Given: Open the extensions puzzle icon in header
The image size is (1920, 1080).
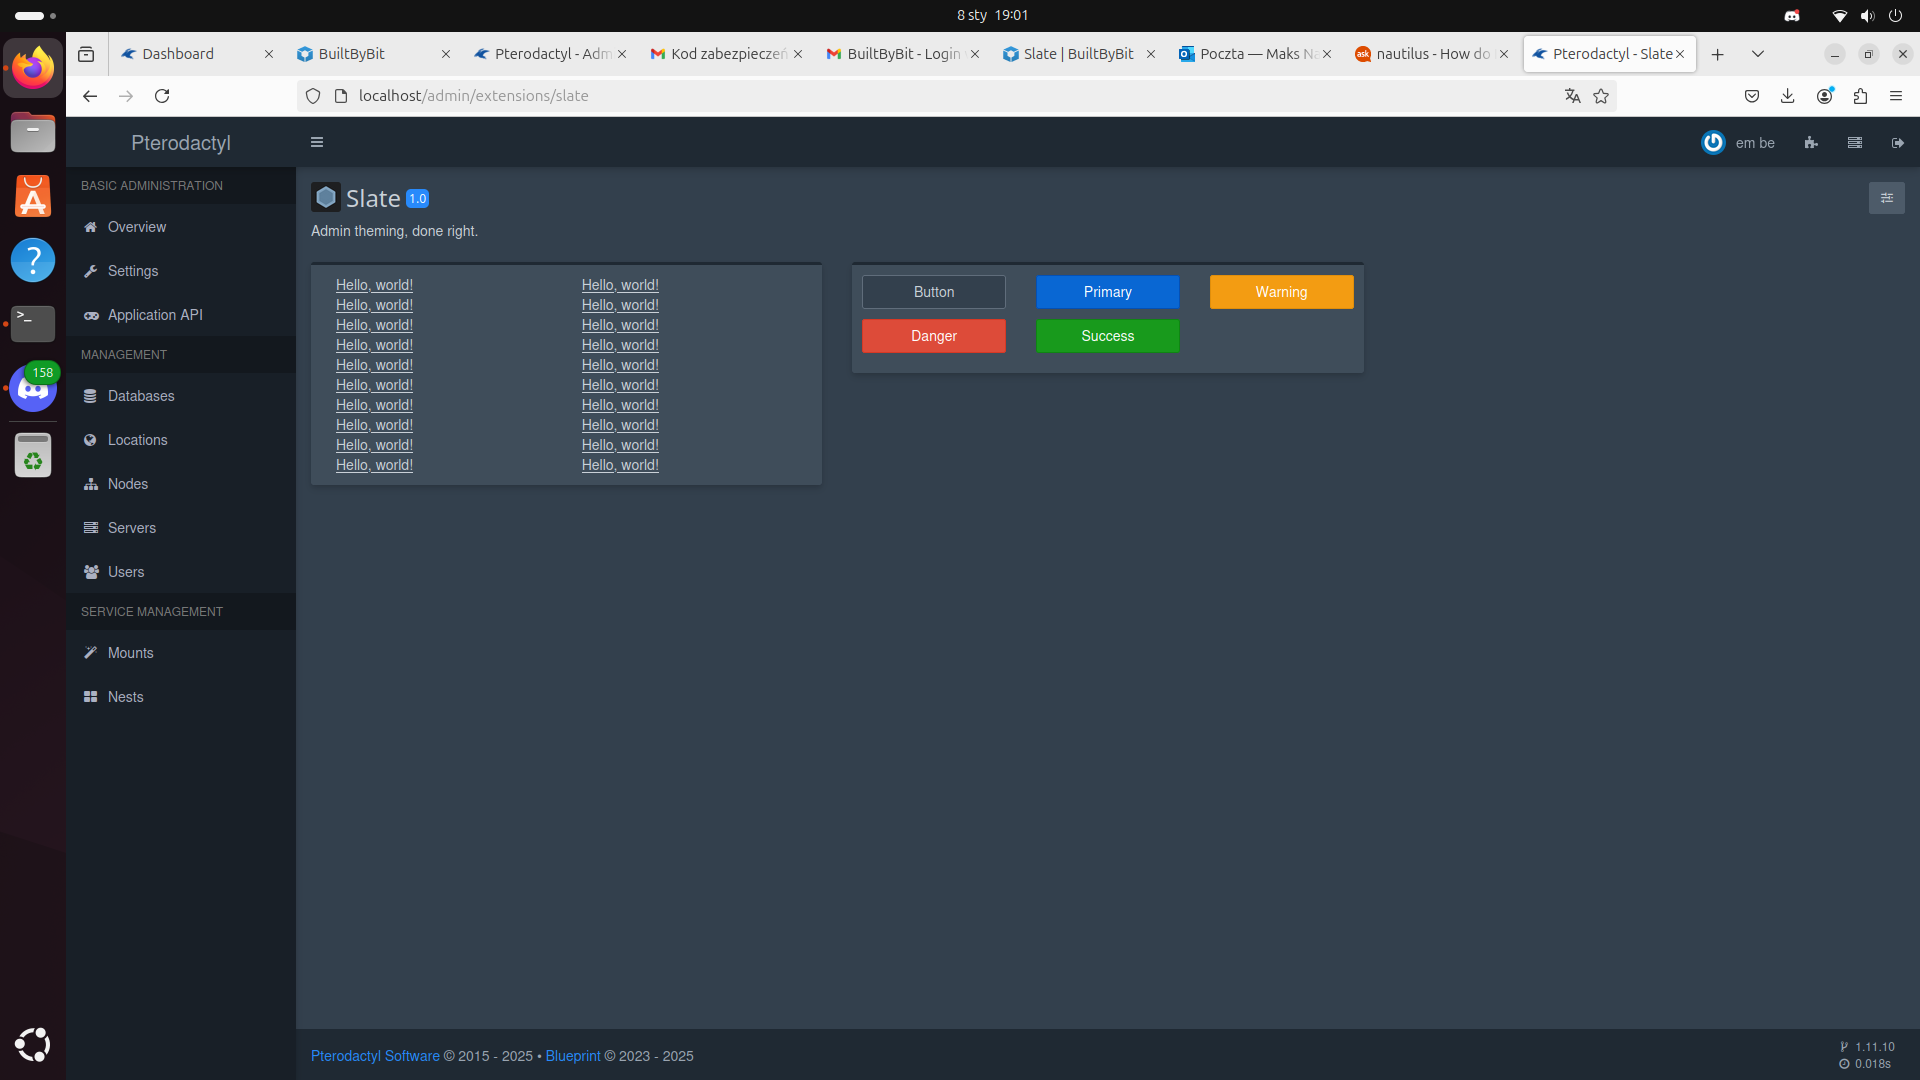Looking at the screenshot, I should point(1811,143).
